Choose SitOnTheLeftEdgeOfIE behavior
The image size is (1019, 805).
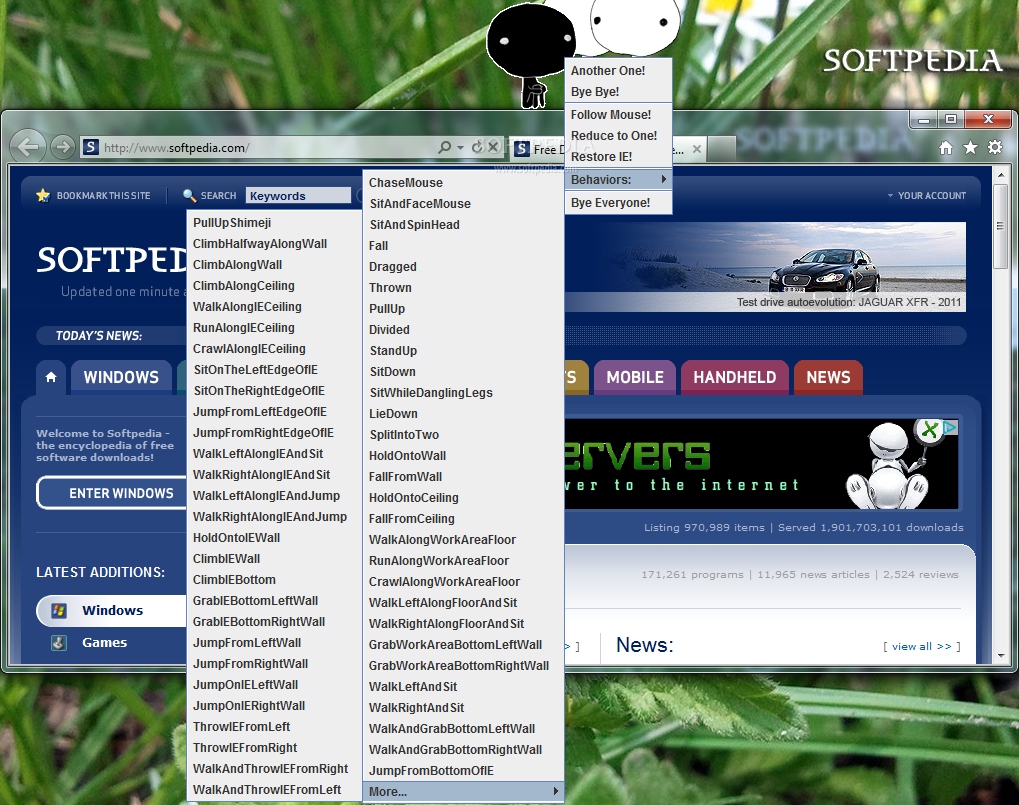tap(274, 370)
